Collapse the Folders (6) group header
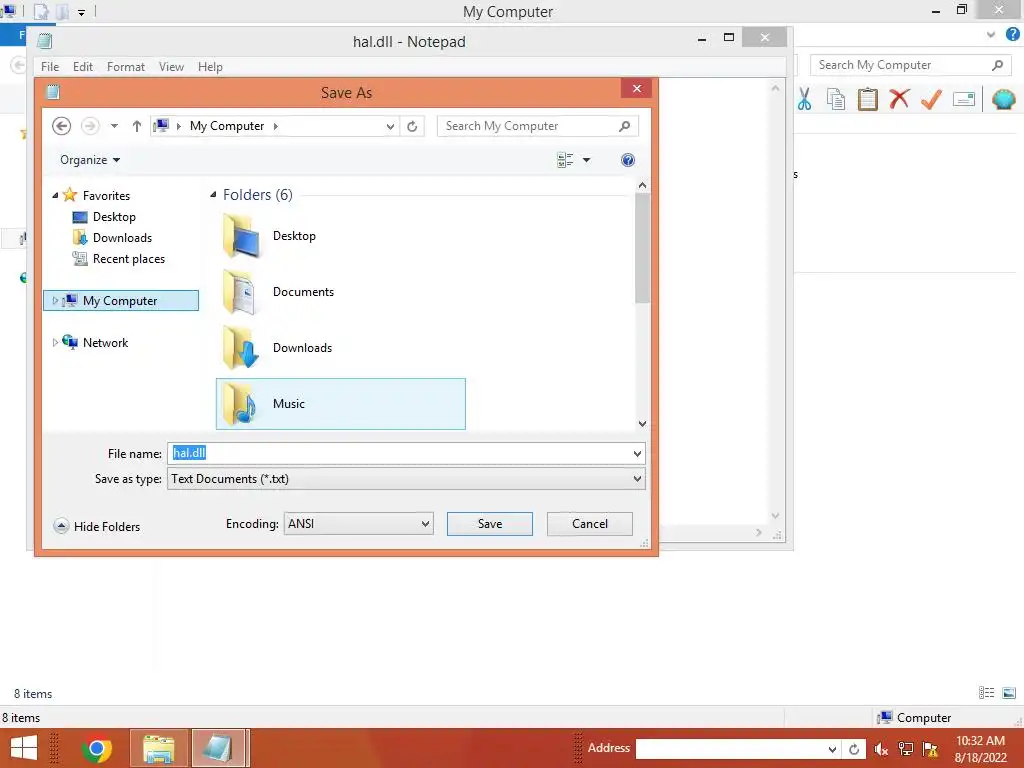This screenshot has width=1024, height=768. (x=213, y=195)
